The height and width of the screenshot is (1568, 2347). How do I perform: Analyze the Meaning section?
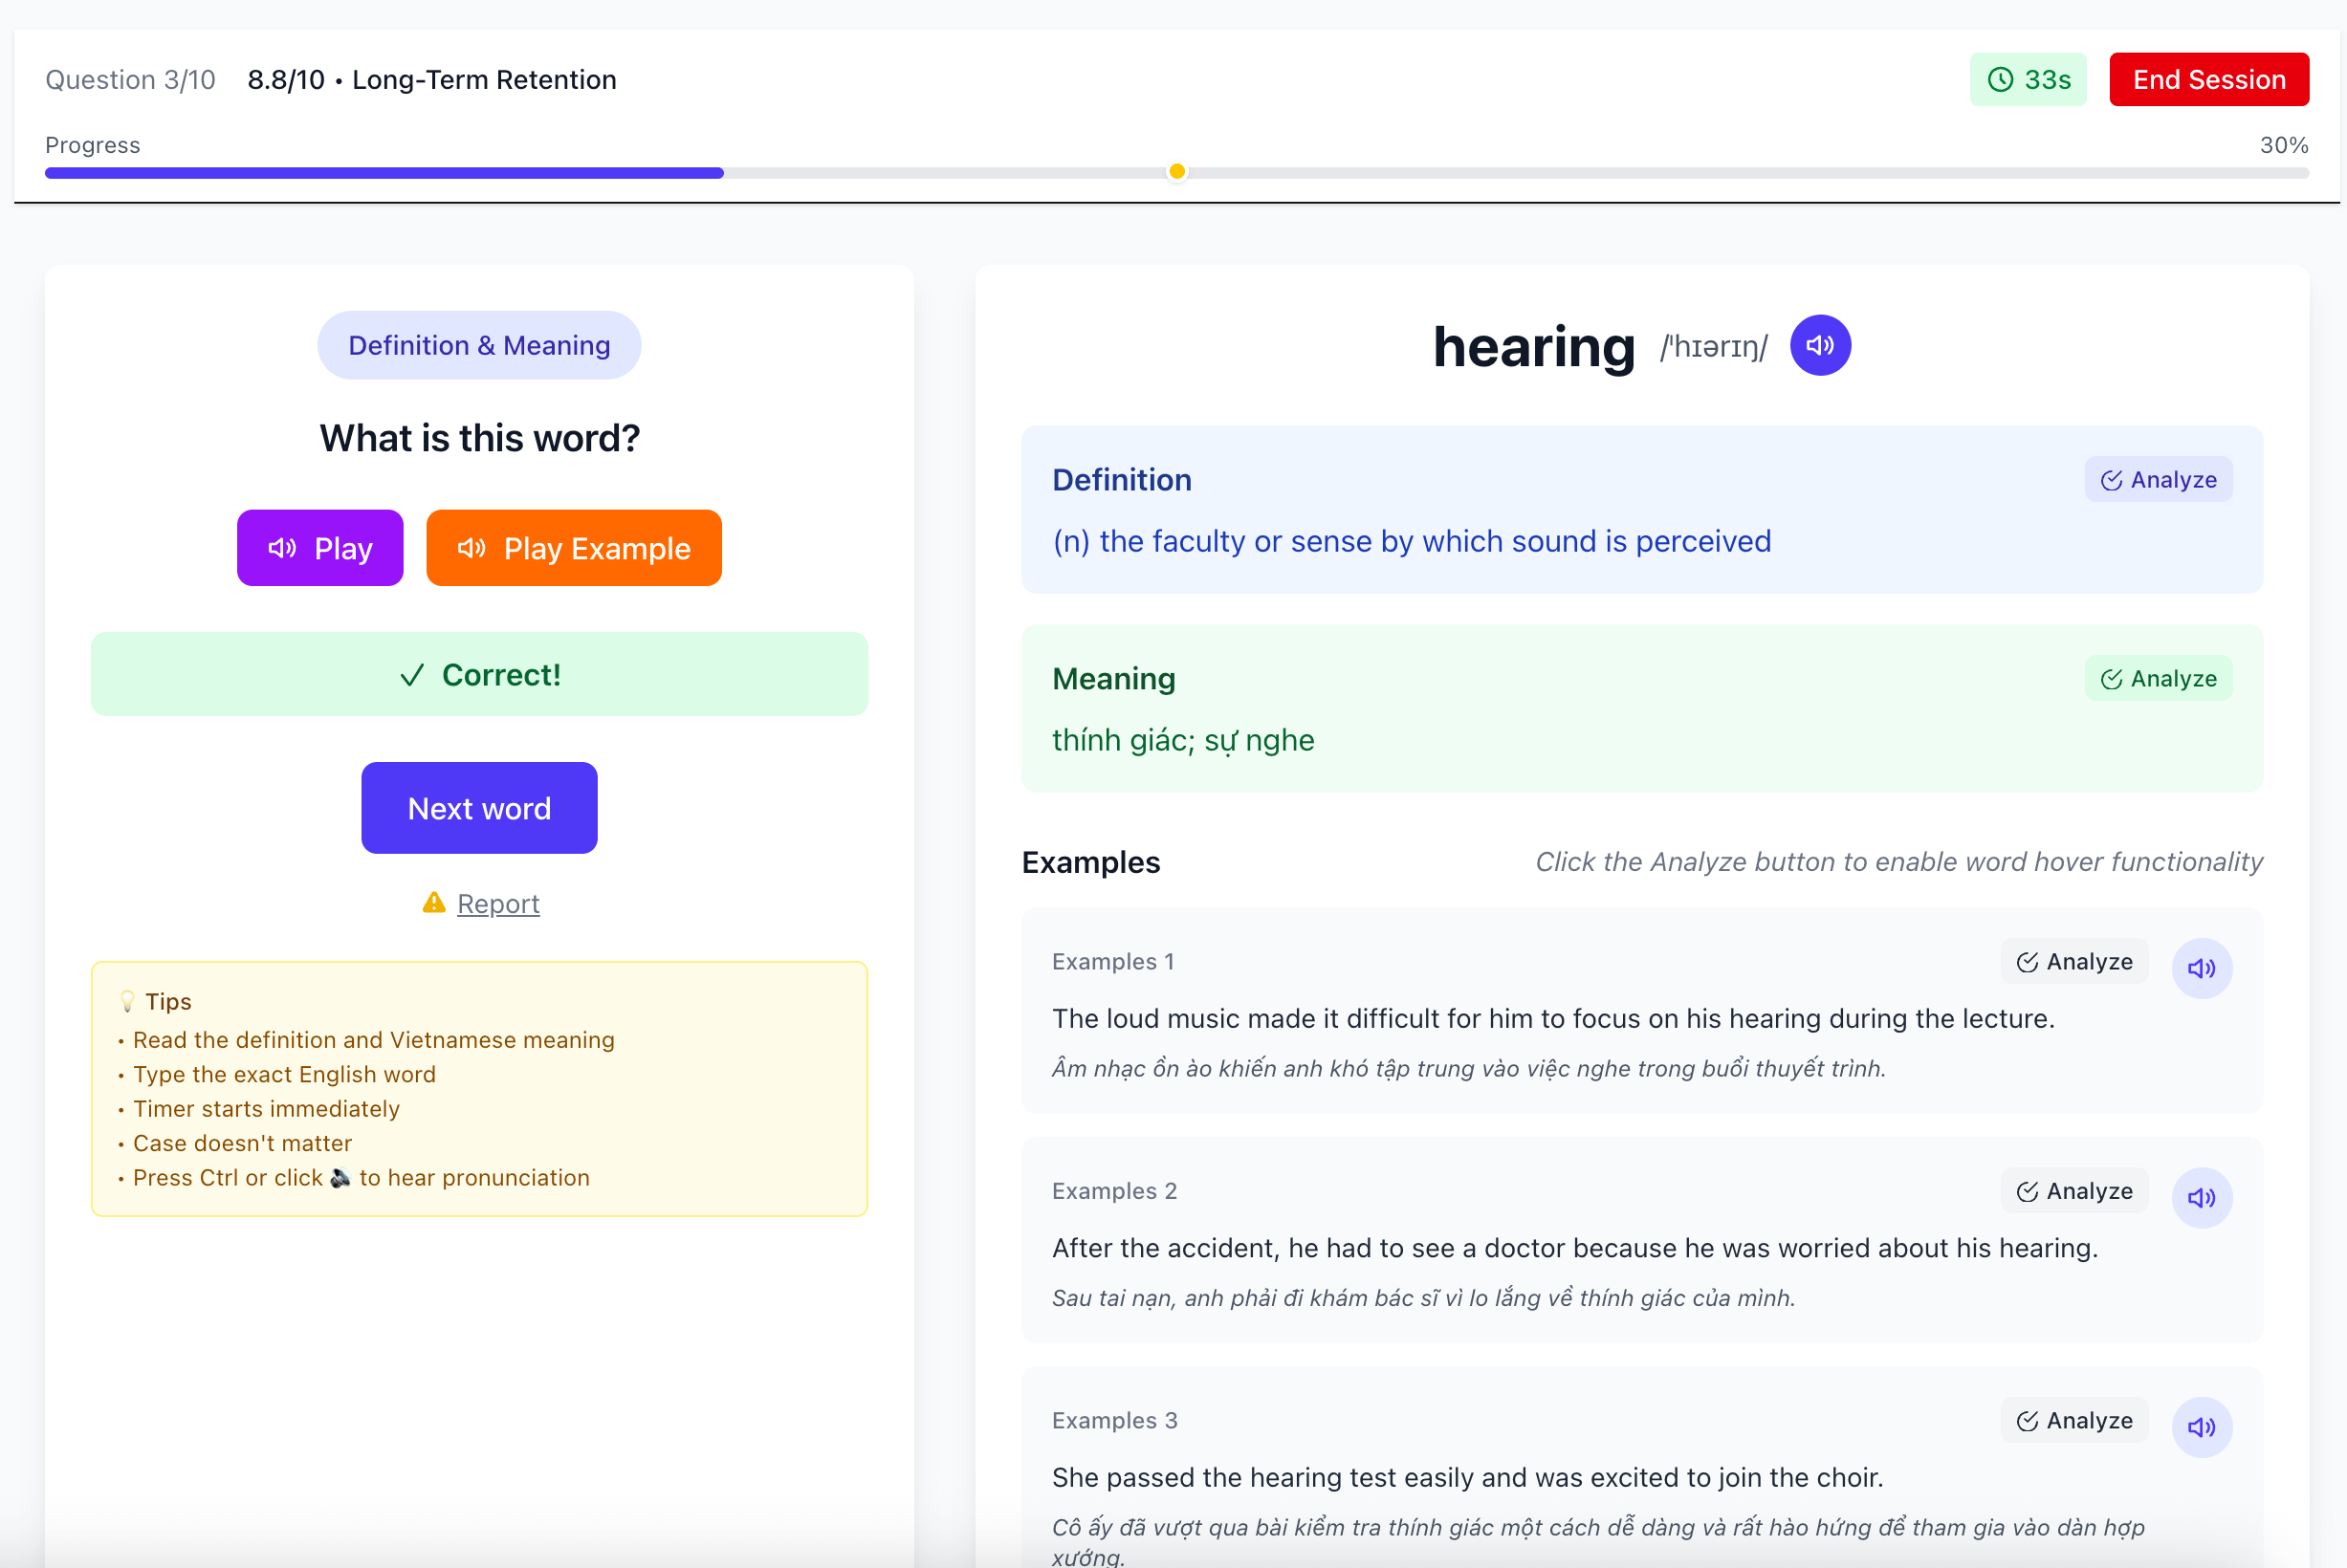pos(2157,679)
